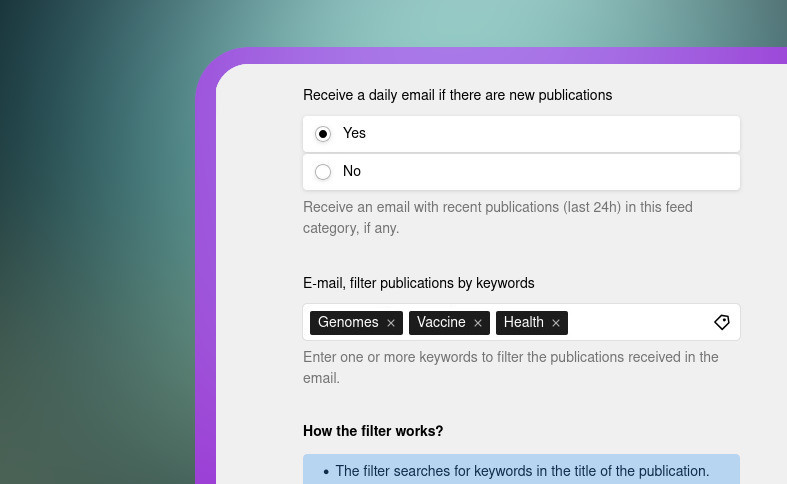Select the No radio button

[323, 172]
